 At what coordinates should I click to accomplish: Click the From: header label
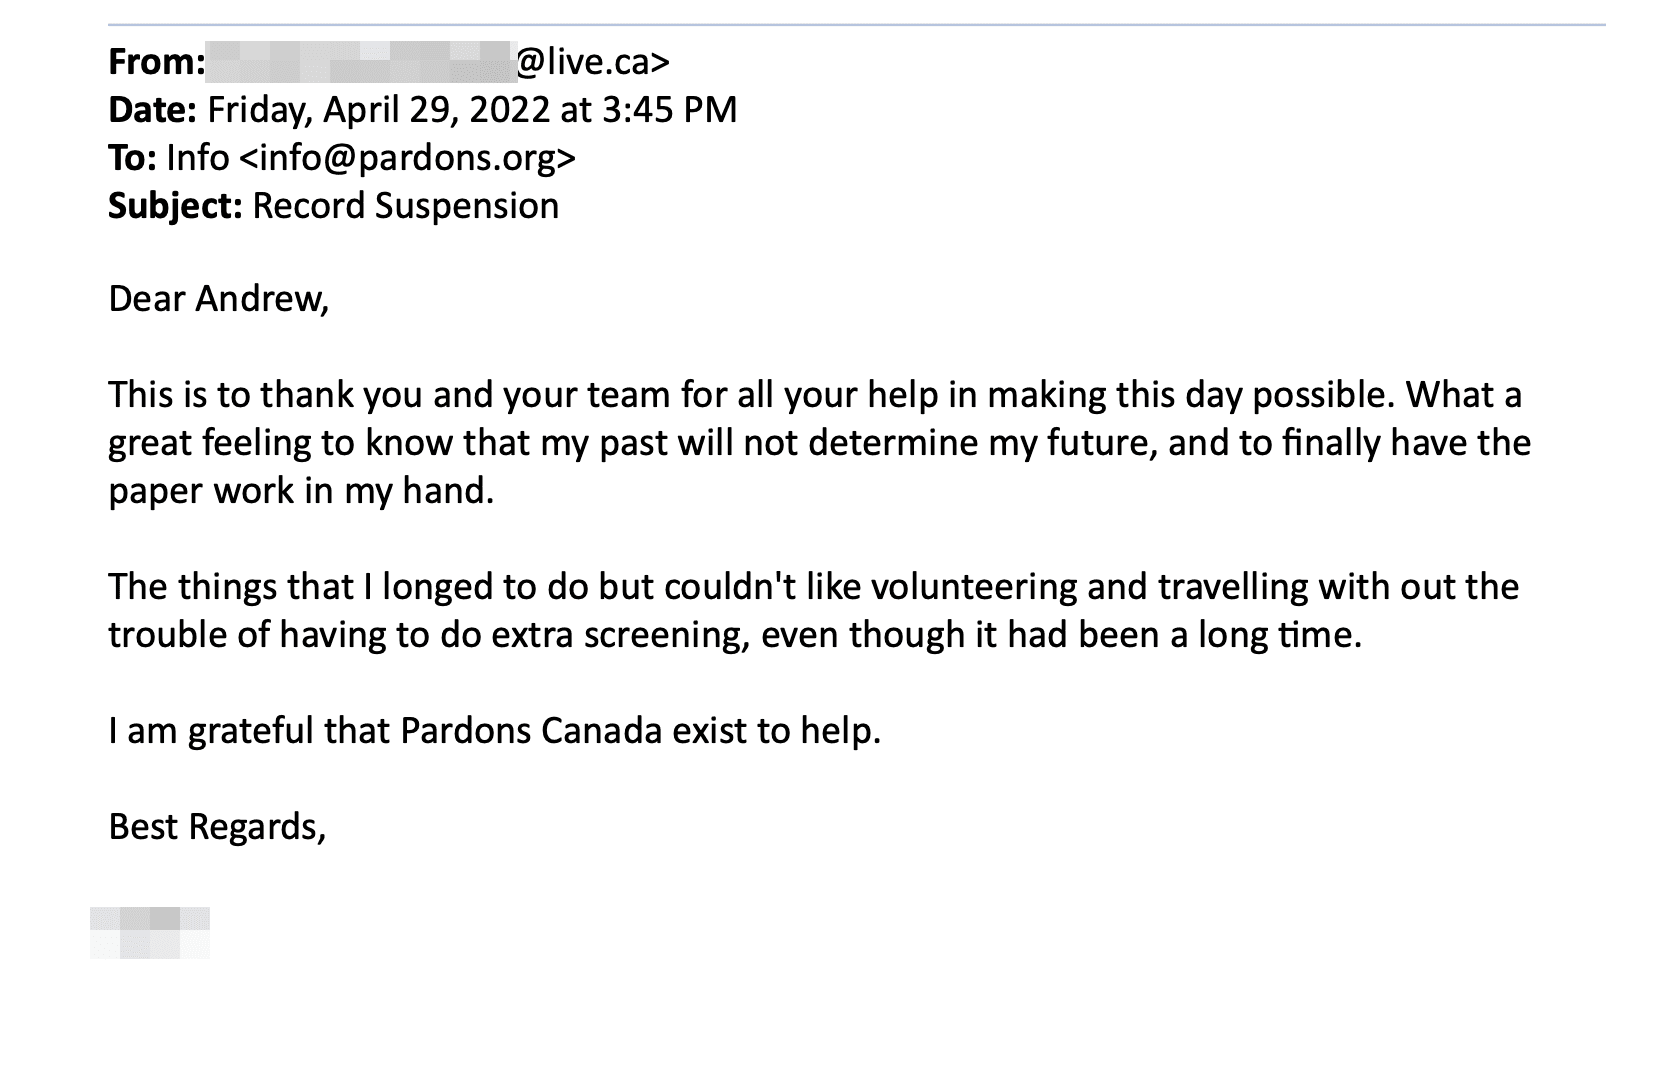point(157,62)
